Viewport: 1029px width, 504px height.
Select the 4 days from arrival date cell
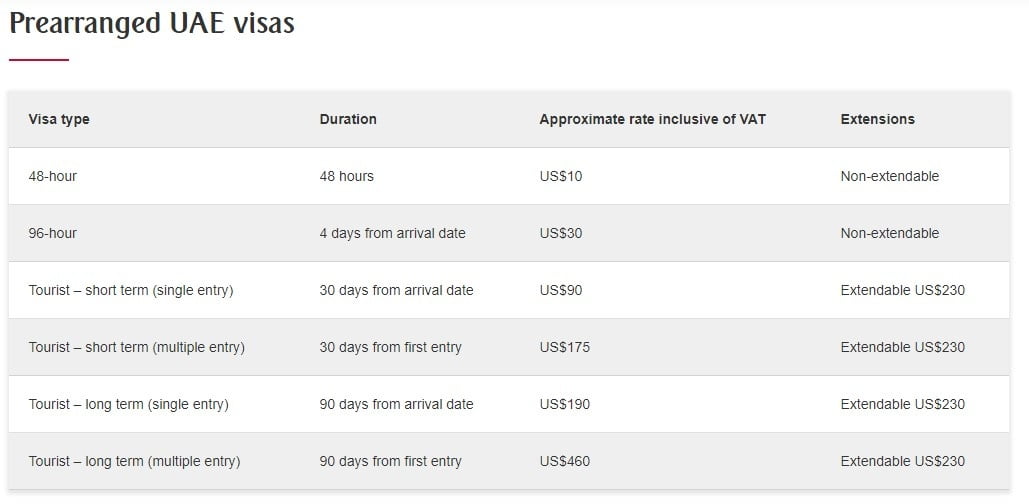392,233
